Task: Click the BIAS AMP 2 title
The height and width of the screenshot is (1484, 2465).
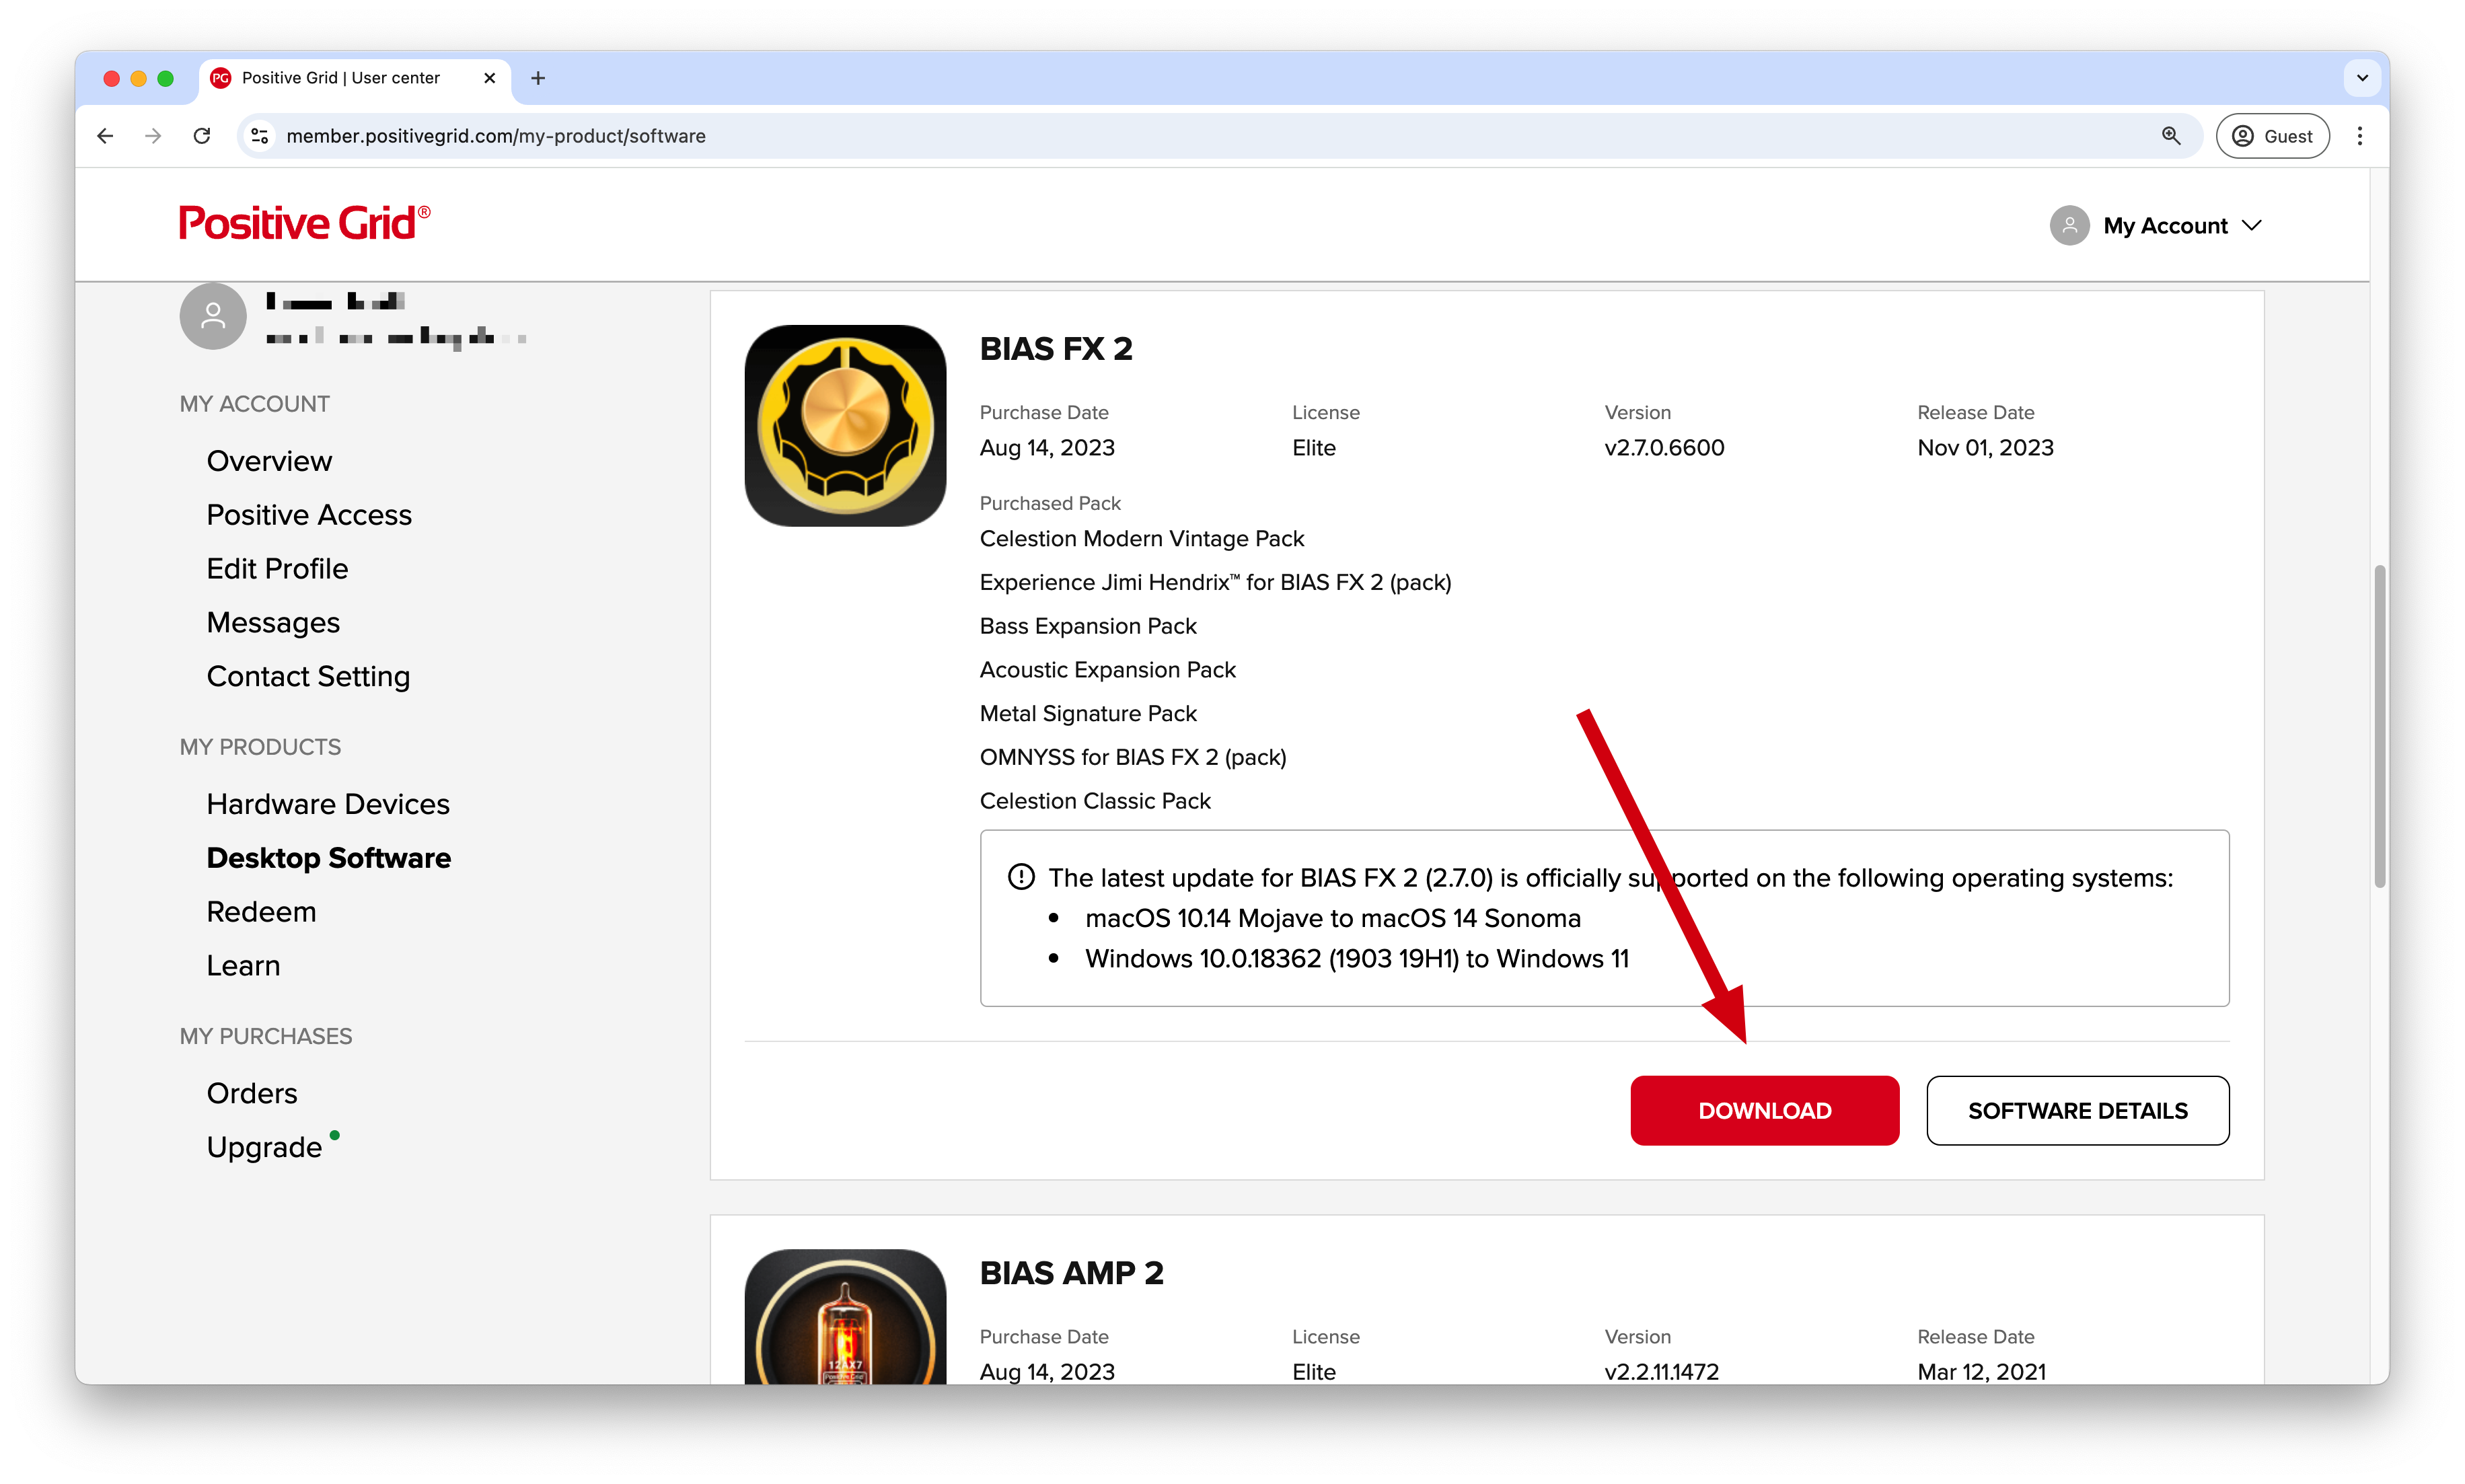Action: (x=1071, y=1273)
